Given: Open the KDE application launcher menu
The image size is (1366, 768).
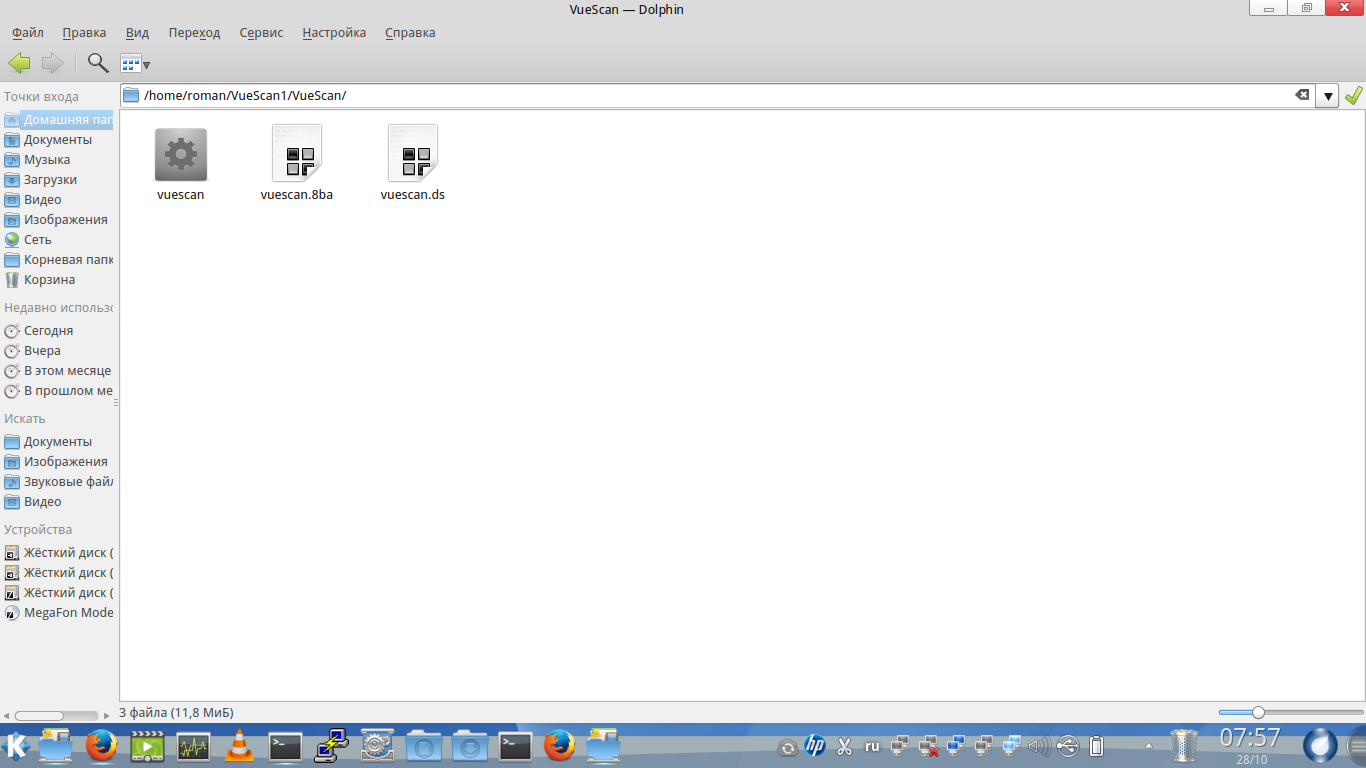Looking at the screenshot, I should pyautogui.click(x=16, y=746).
